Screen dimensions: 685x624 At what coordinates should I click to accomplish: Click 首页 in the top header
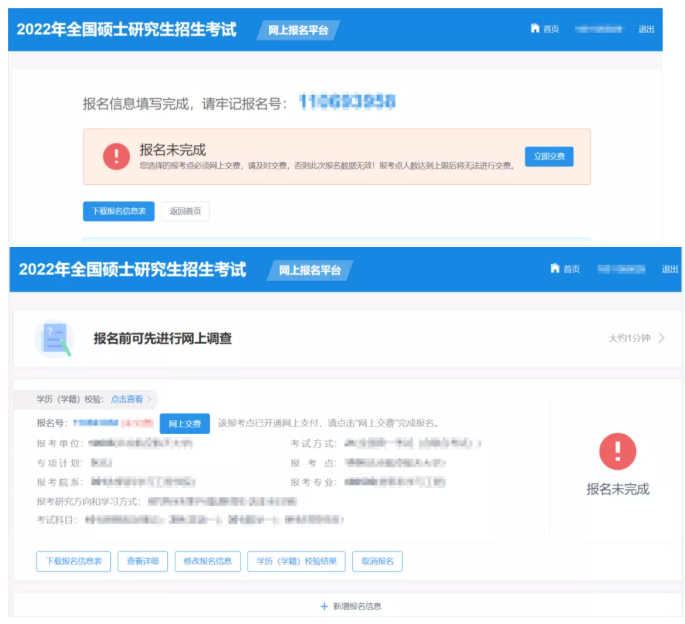[x=551, y=29]
